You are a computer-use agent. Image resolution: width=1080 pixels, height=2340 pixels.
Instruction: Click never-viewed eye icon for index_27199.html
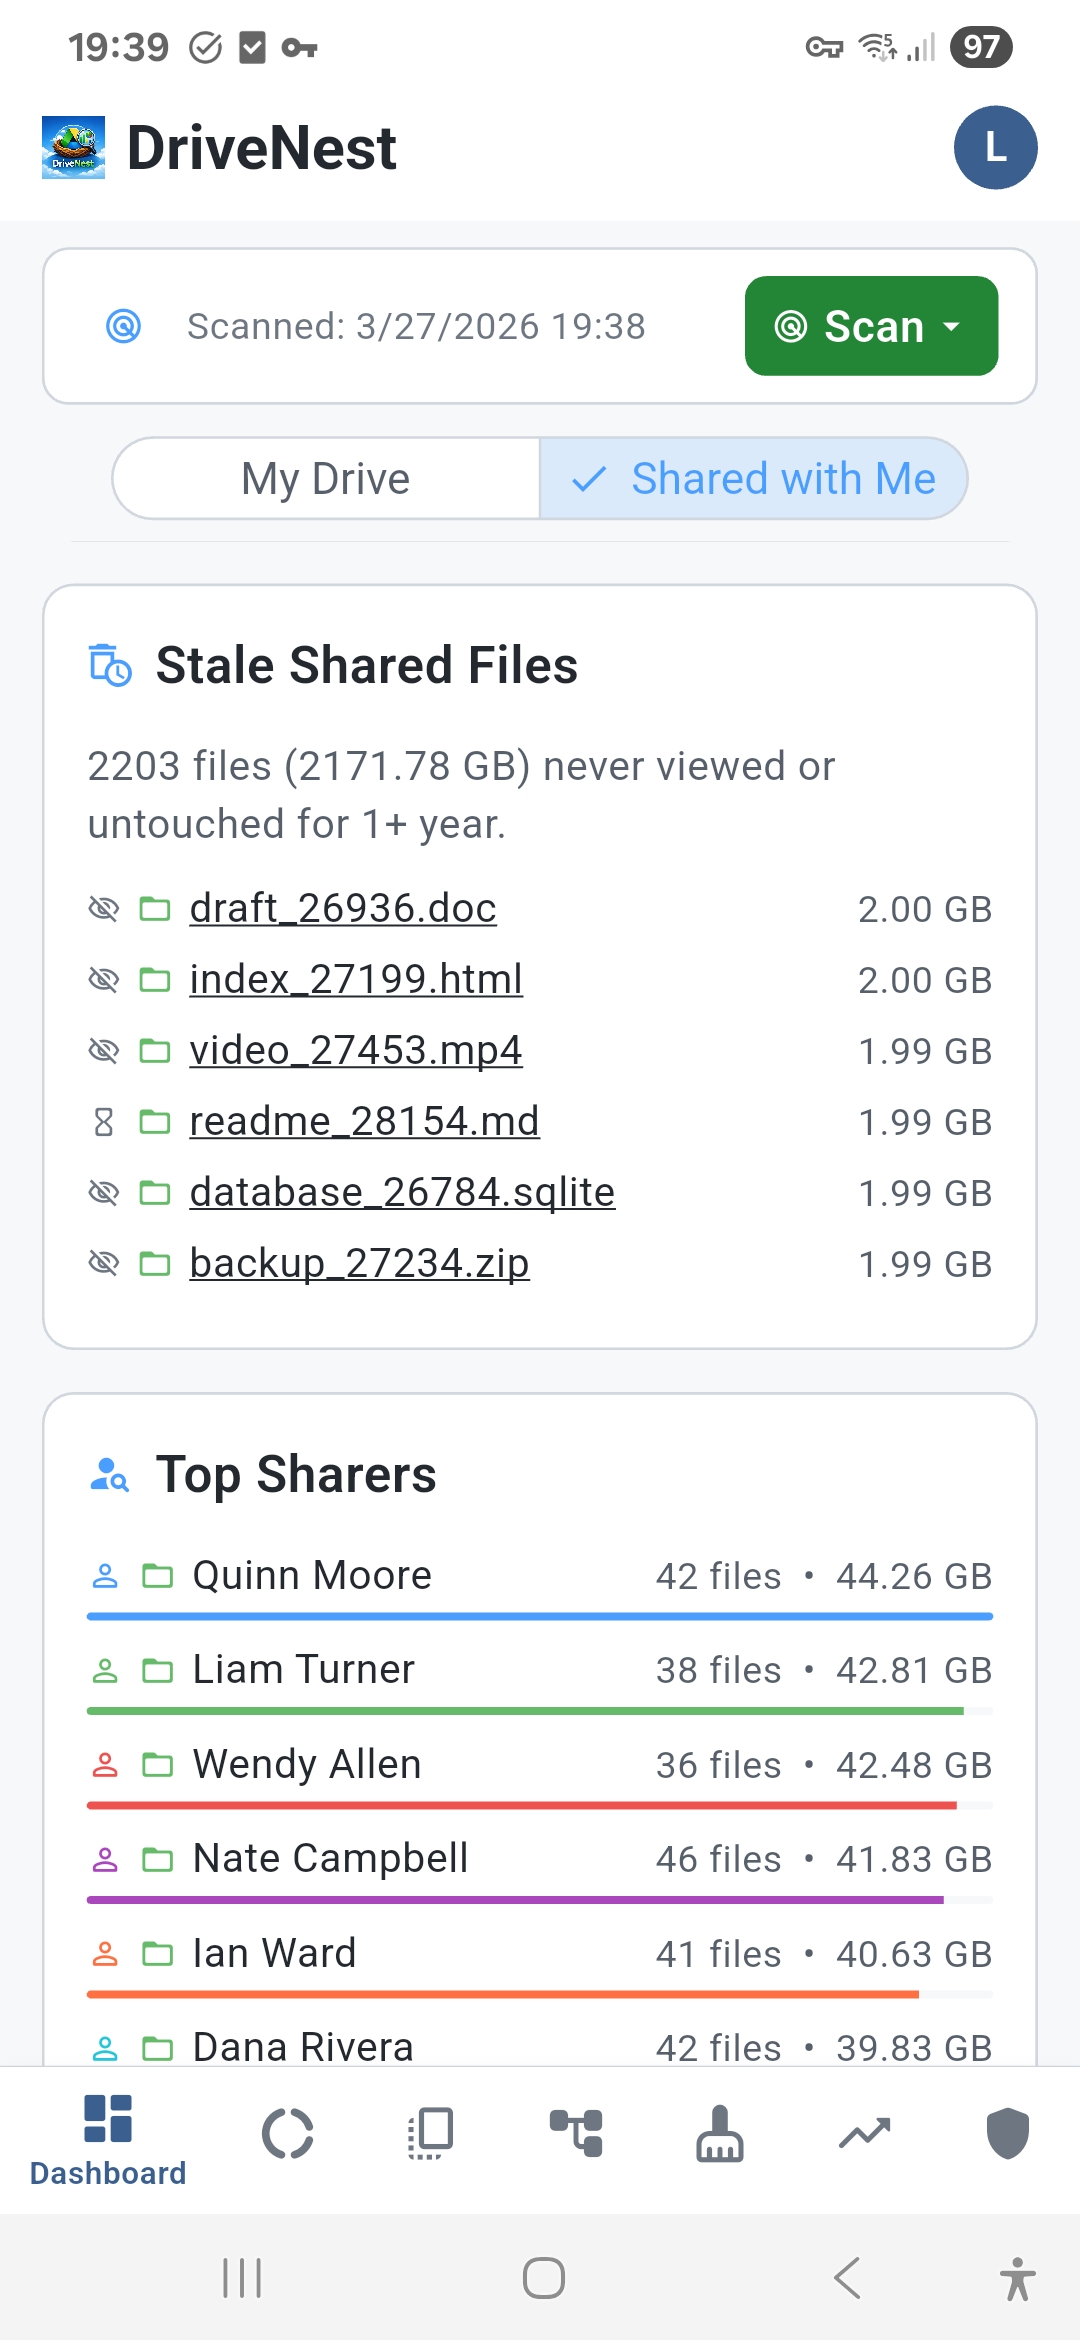(104, 980)
